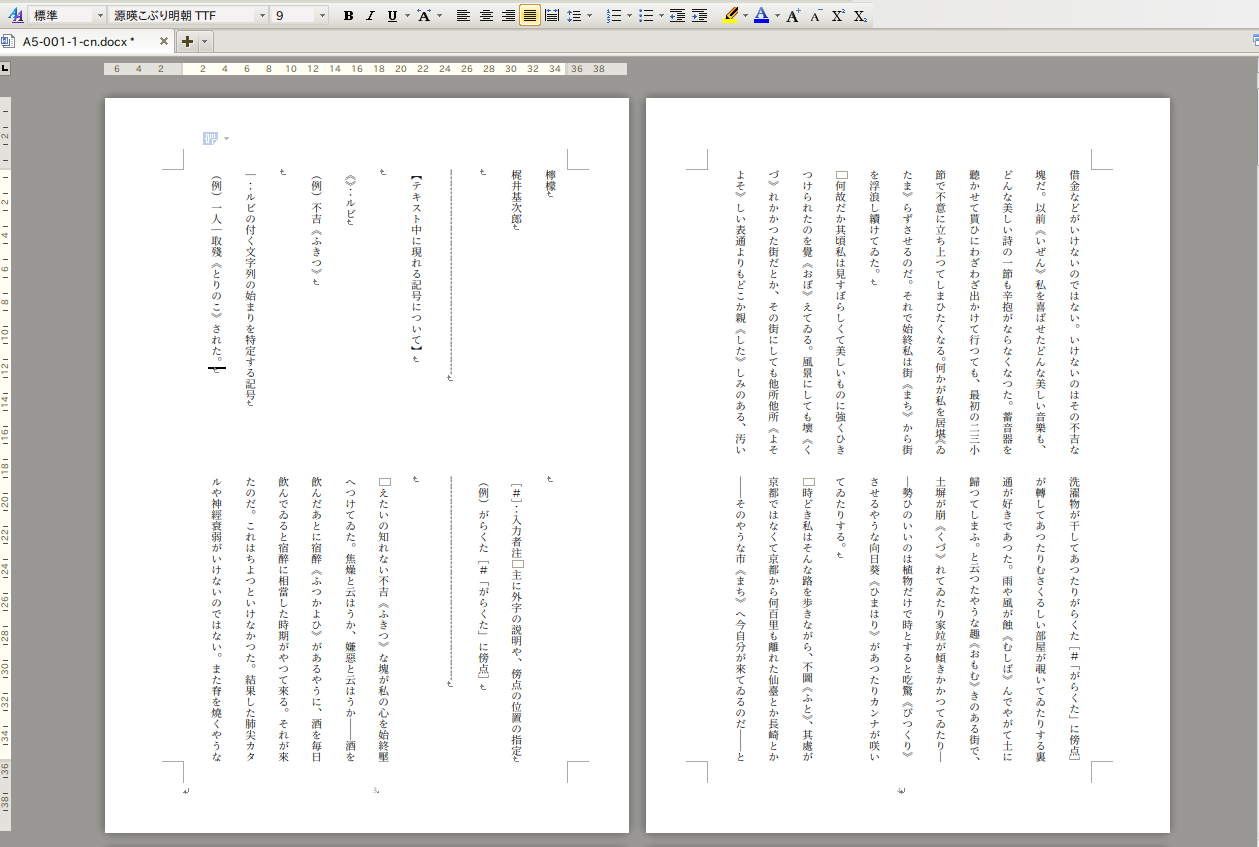
Task: Apply numbered list formatting
Action: tap(614, 16)
